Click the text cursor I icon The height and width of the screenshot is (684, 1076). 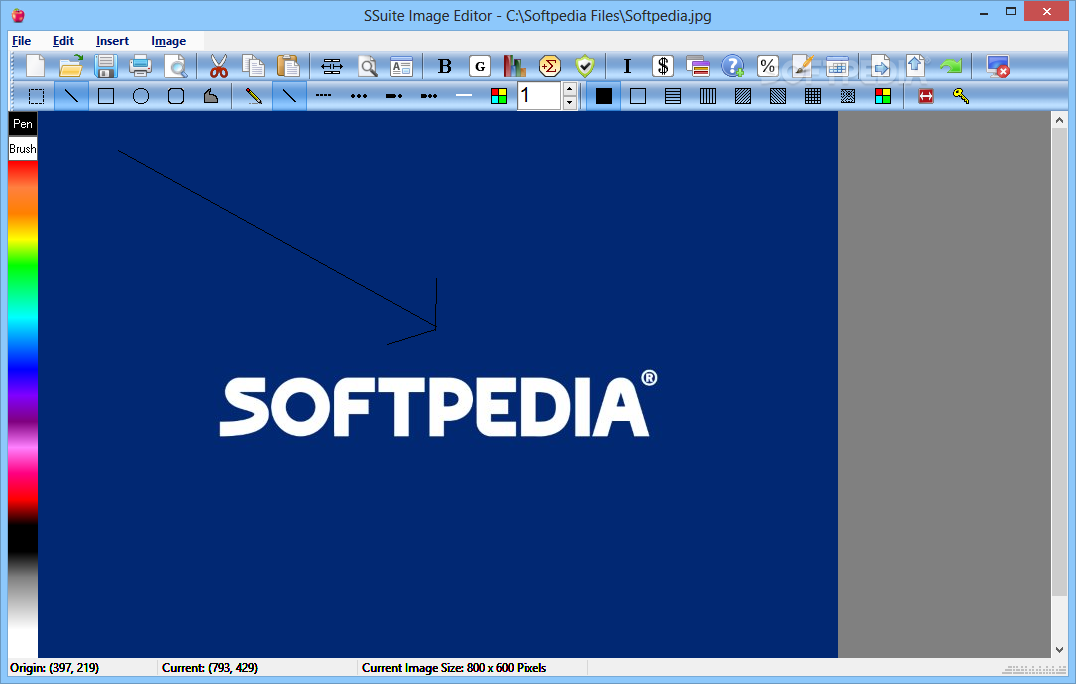[x=627, y=67]
